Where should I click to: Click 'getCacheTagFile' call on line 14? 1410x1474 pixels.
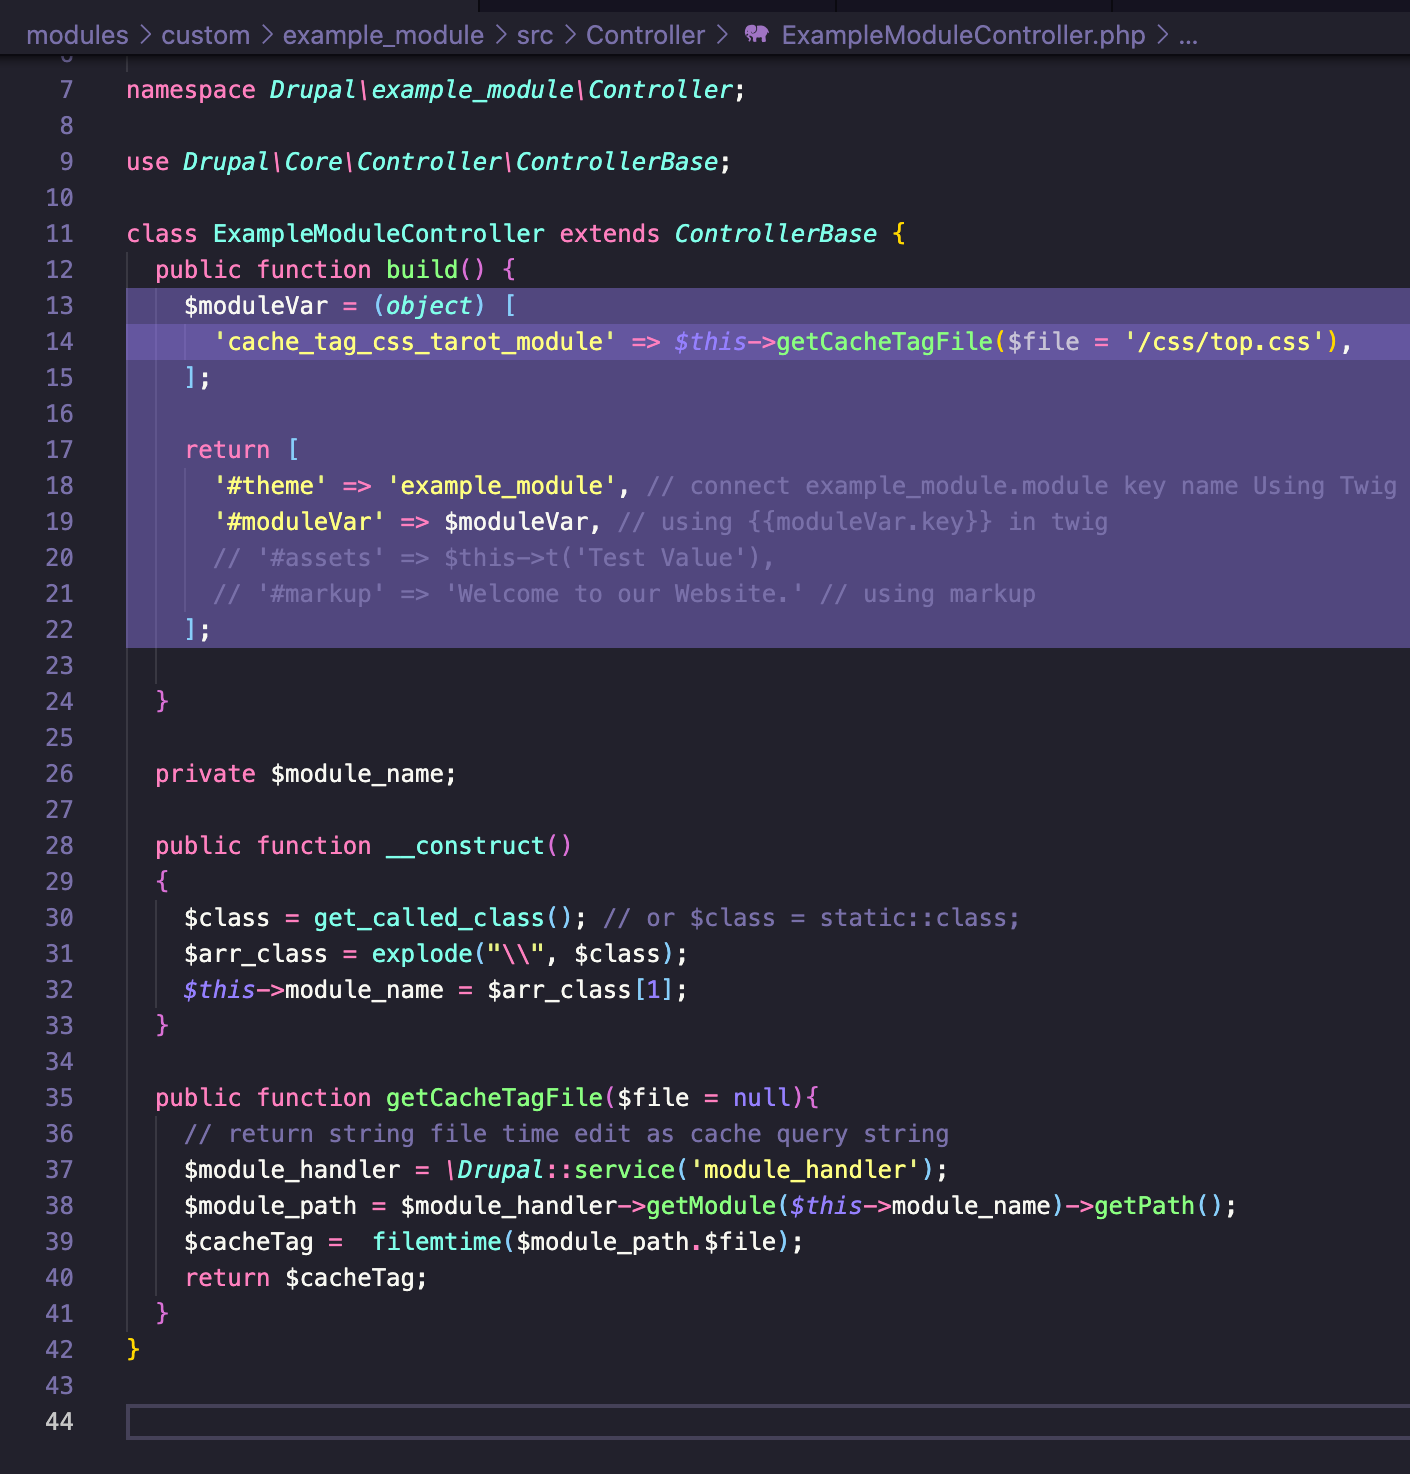coord(884,342)
